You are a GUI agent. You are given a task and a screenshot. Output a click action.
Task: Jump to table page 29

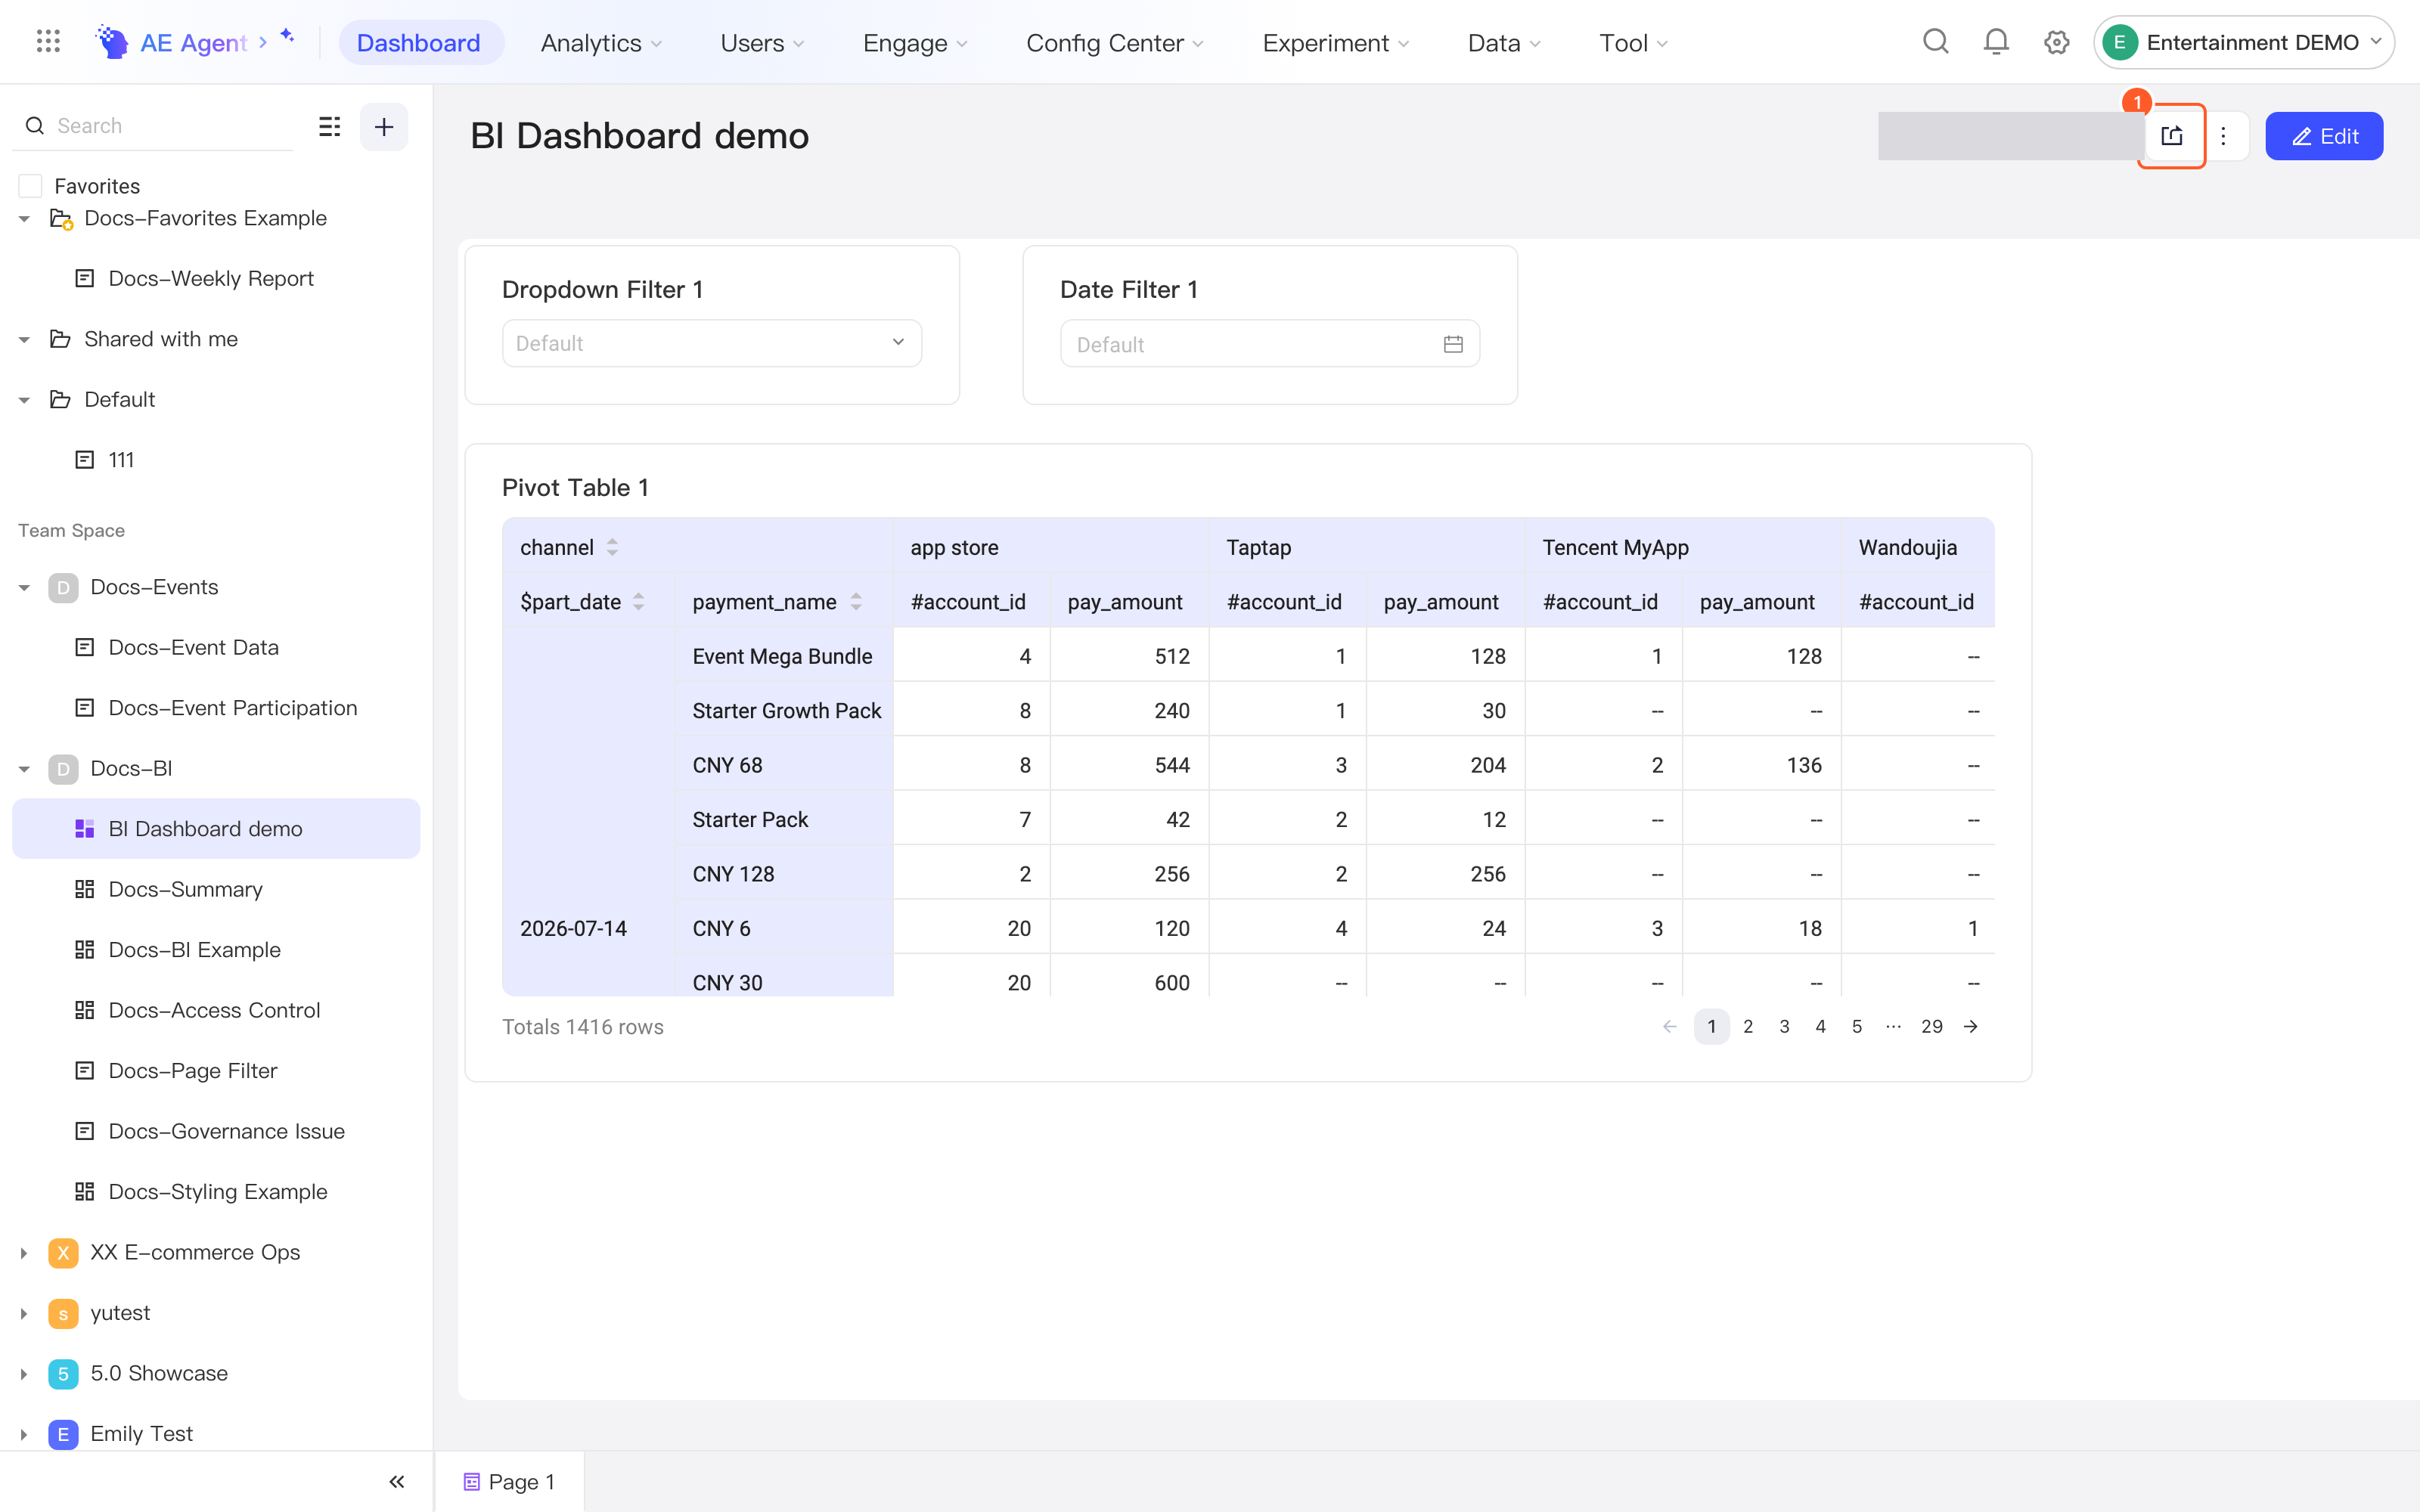[x=1932, y=1027]
